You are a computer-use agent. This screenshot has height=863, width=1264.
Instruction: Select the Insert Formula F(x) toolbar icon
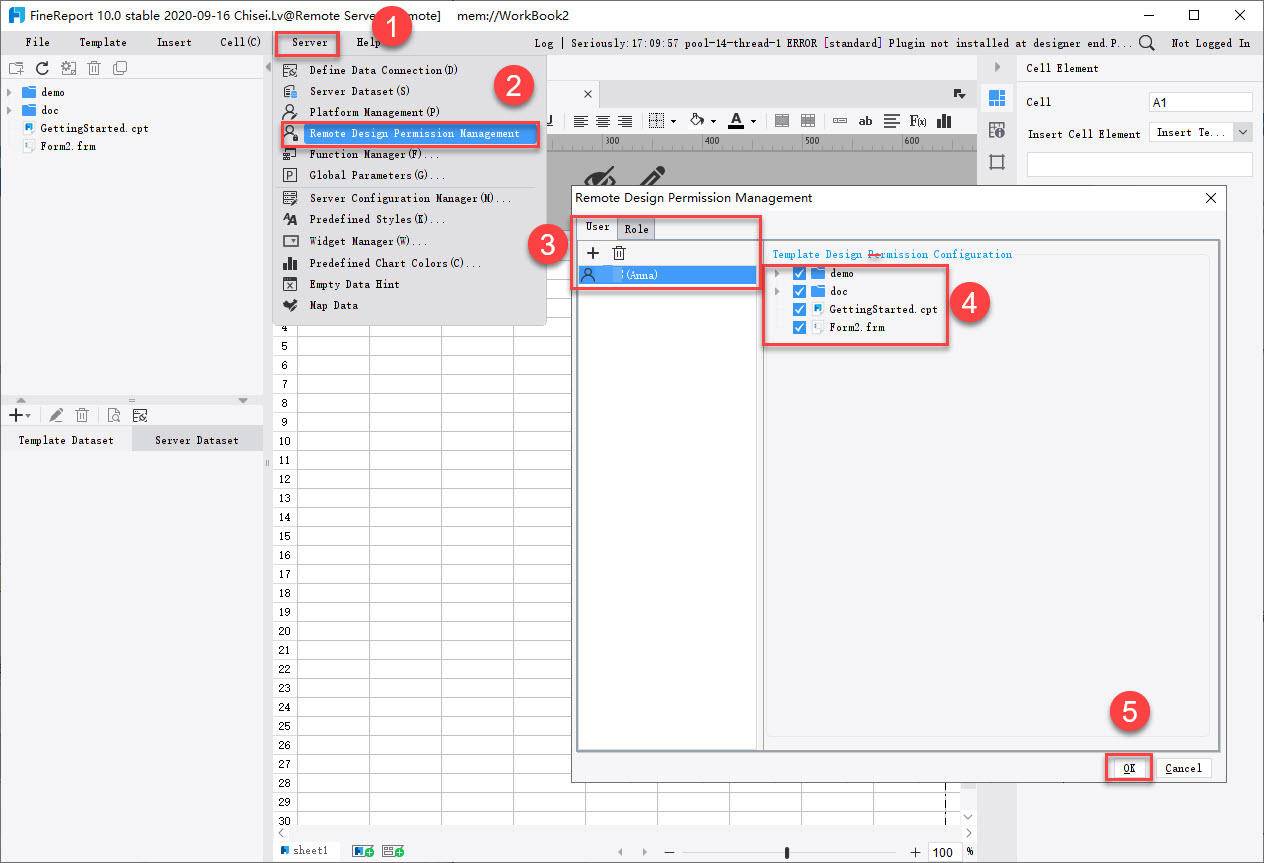point(916,121)
